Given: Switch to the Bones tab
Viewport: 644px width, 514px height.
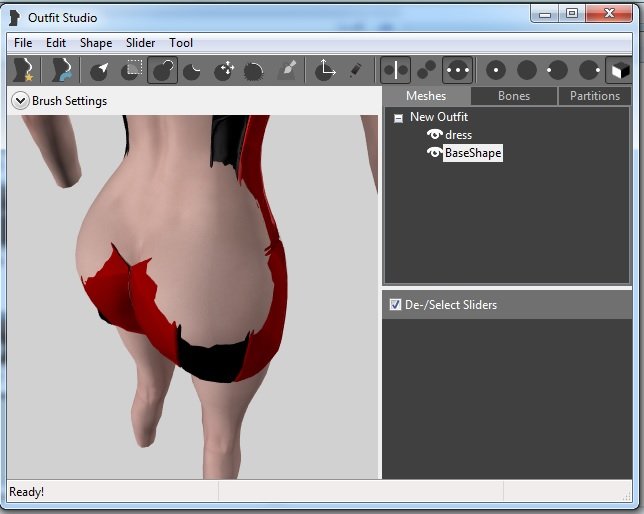Looking at the screenshot, I should tap(514, 96).
